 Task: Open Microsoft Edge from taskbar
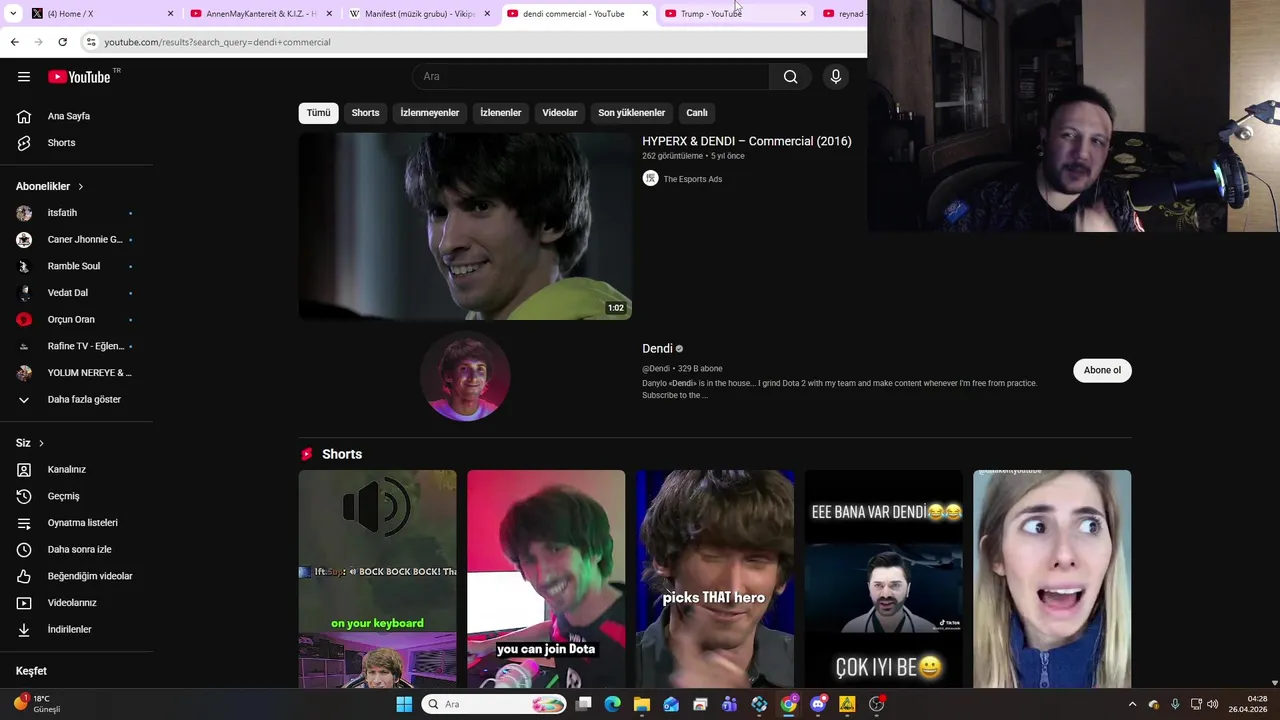pyautogui.click(x=612, y=704)
